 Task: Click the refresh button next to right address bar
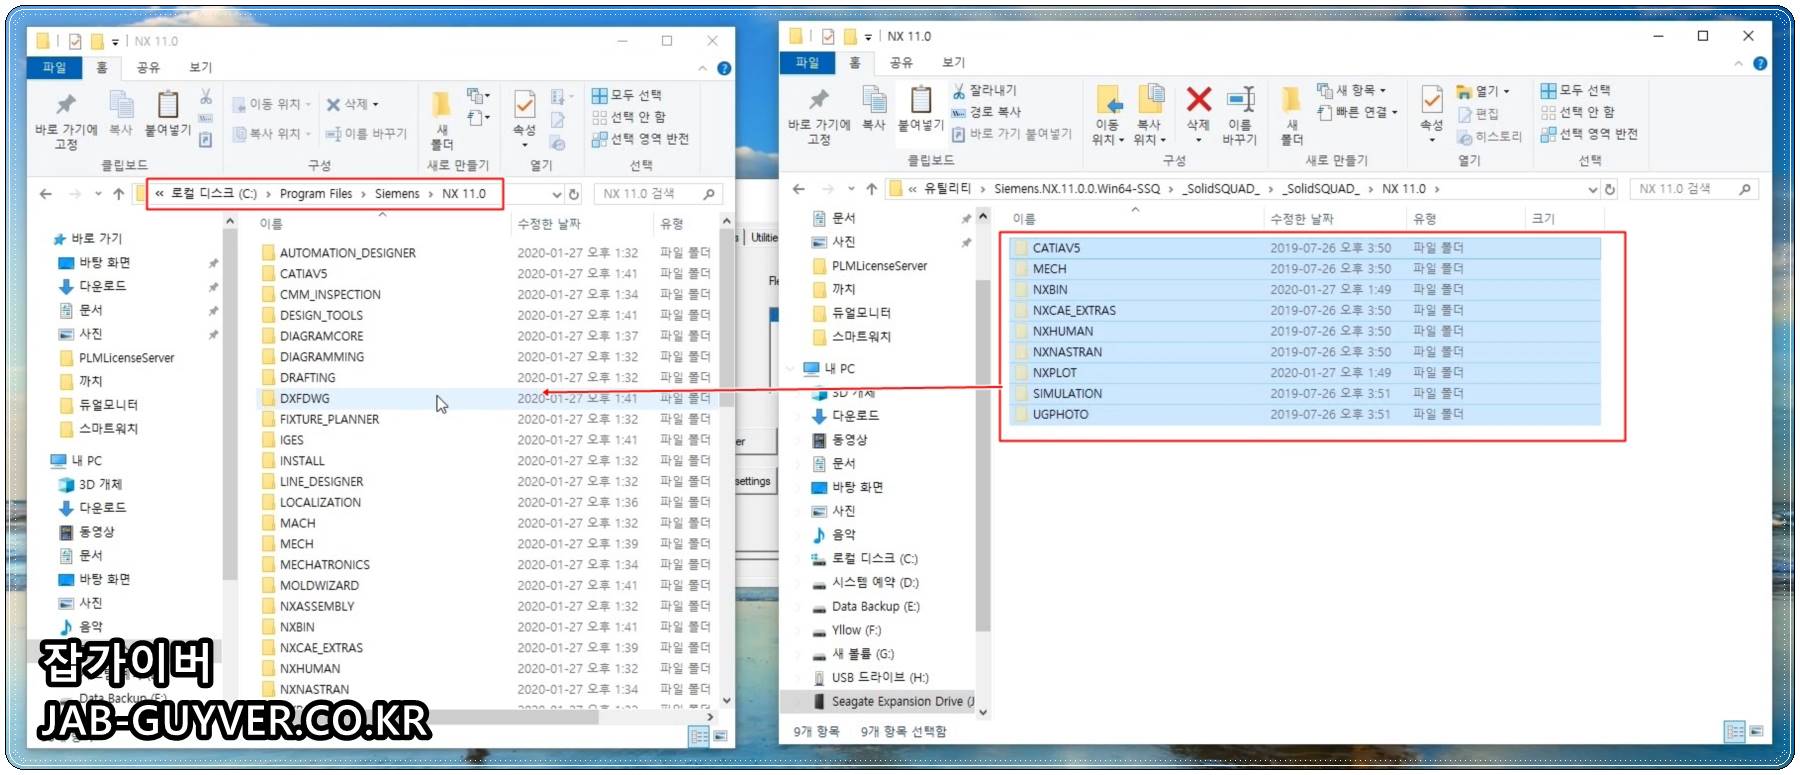[1610, 189]
